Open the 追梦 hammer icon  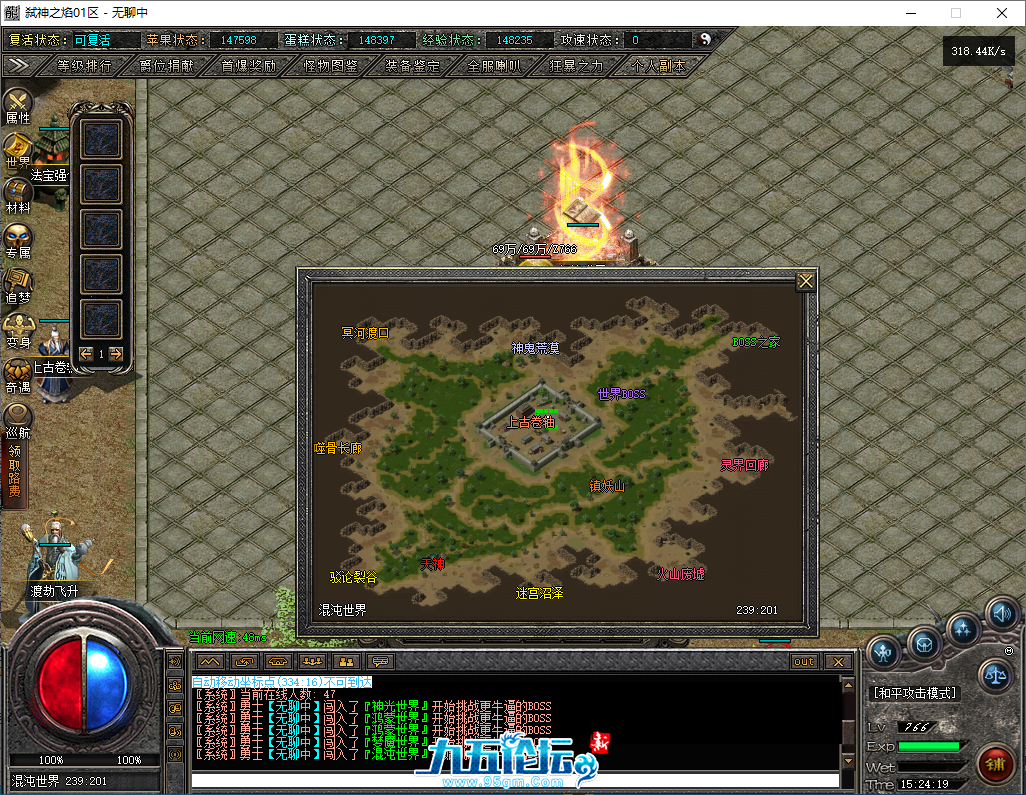click(x=18, y=284)
